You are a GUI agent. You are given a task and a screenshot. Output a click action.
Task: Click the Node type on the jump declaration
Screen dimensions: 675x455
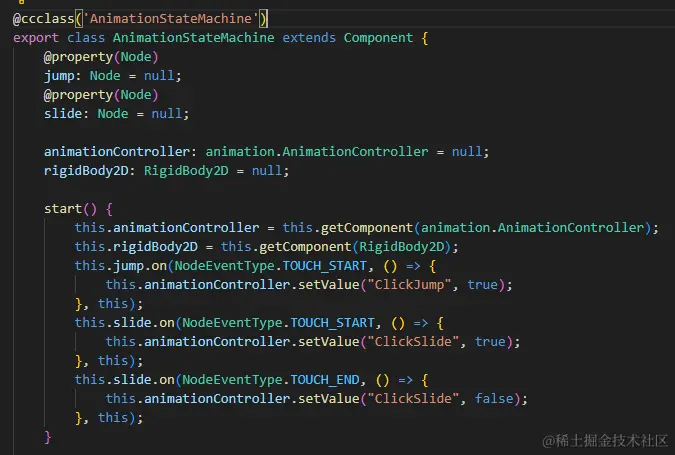tap(105, 76)
